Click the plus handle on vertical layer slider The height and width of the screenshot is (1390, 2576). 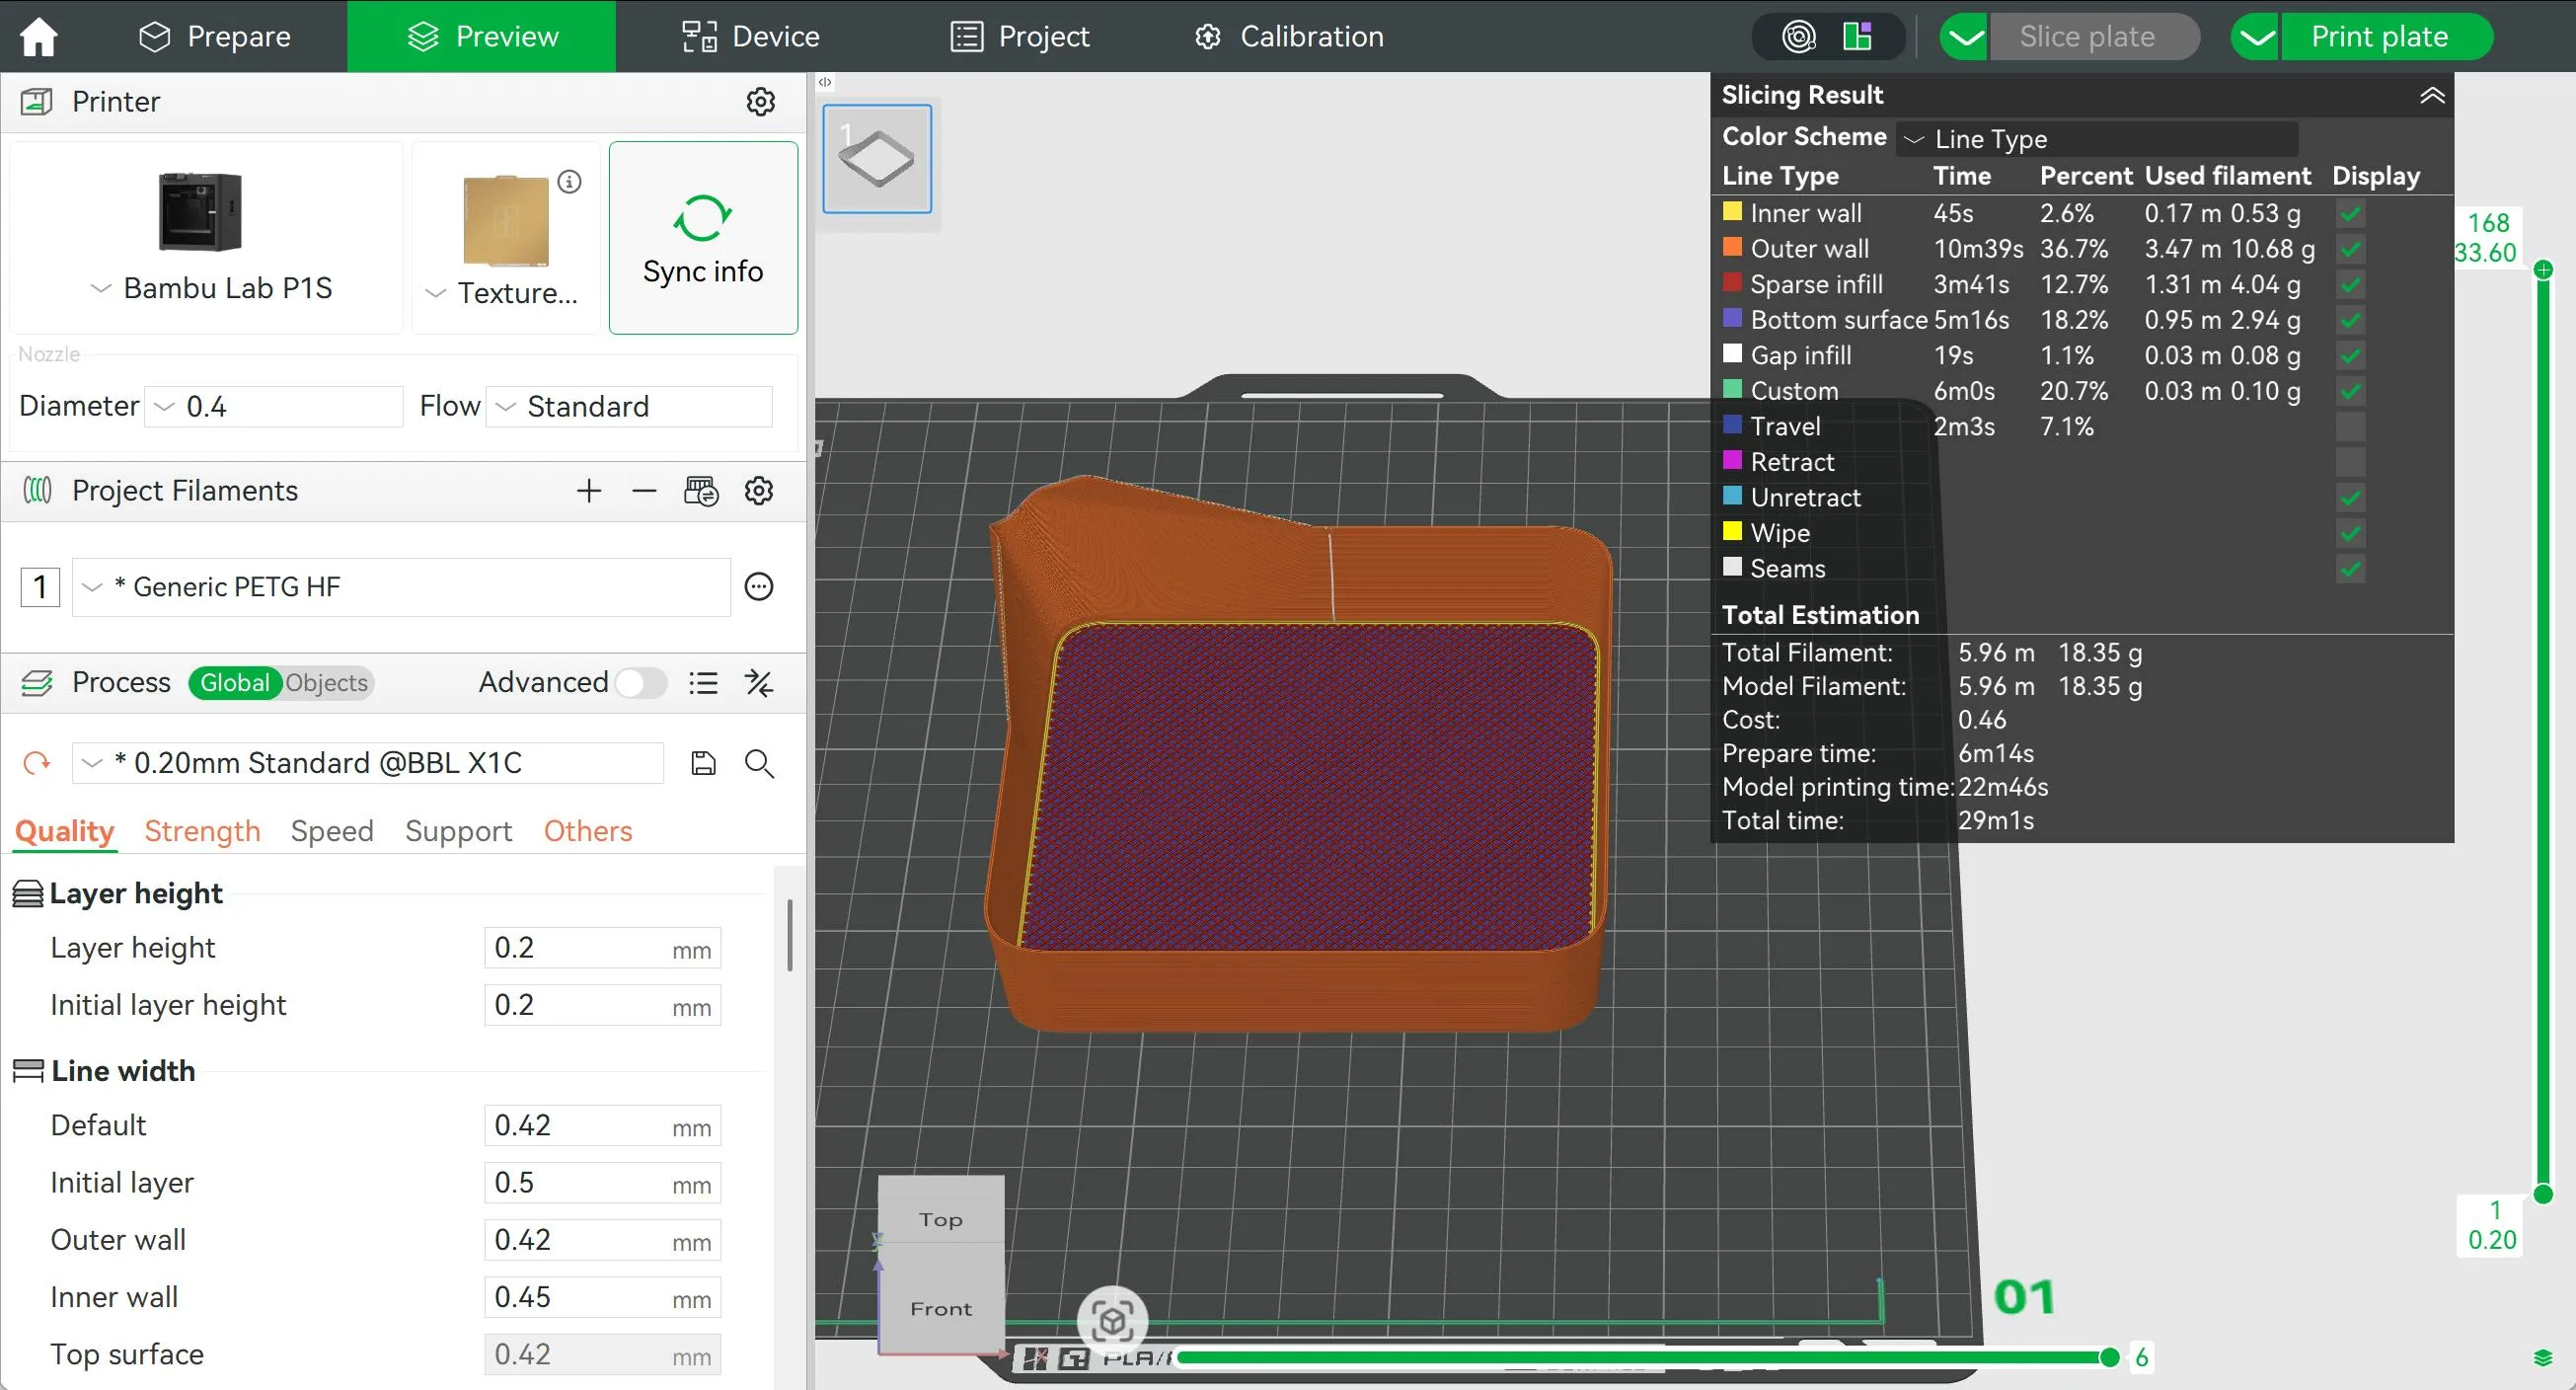click(x=2544, y=270)
